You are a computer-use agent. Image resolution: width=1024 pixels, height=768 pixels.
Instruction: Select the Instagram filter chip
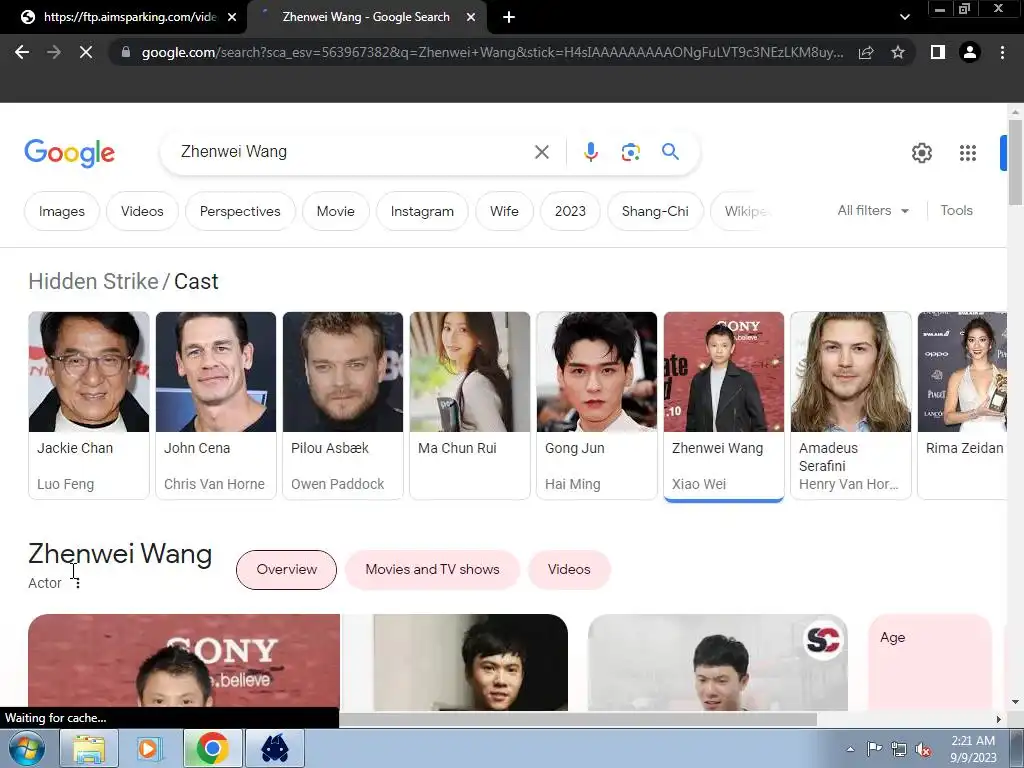tap(422, 211)
